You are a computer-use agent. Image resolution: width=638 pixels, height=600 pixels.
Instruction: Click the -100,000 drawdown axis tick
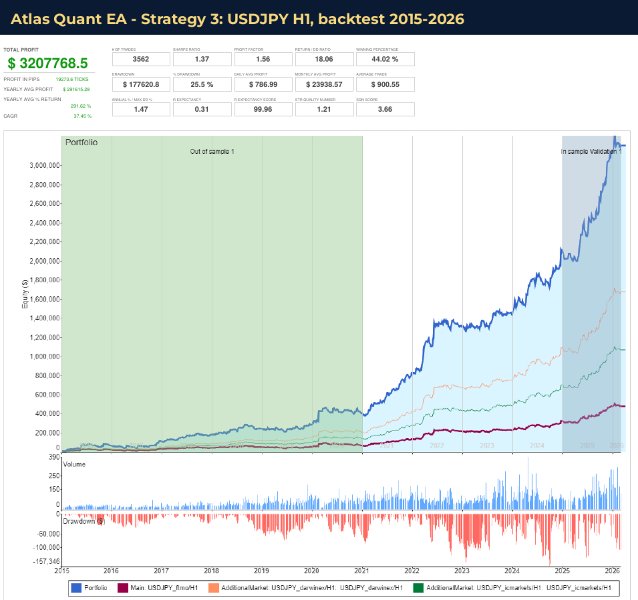(x=48, y=547)
